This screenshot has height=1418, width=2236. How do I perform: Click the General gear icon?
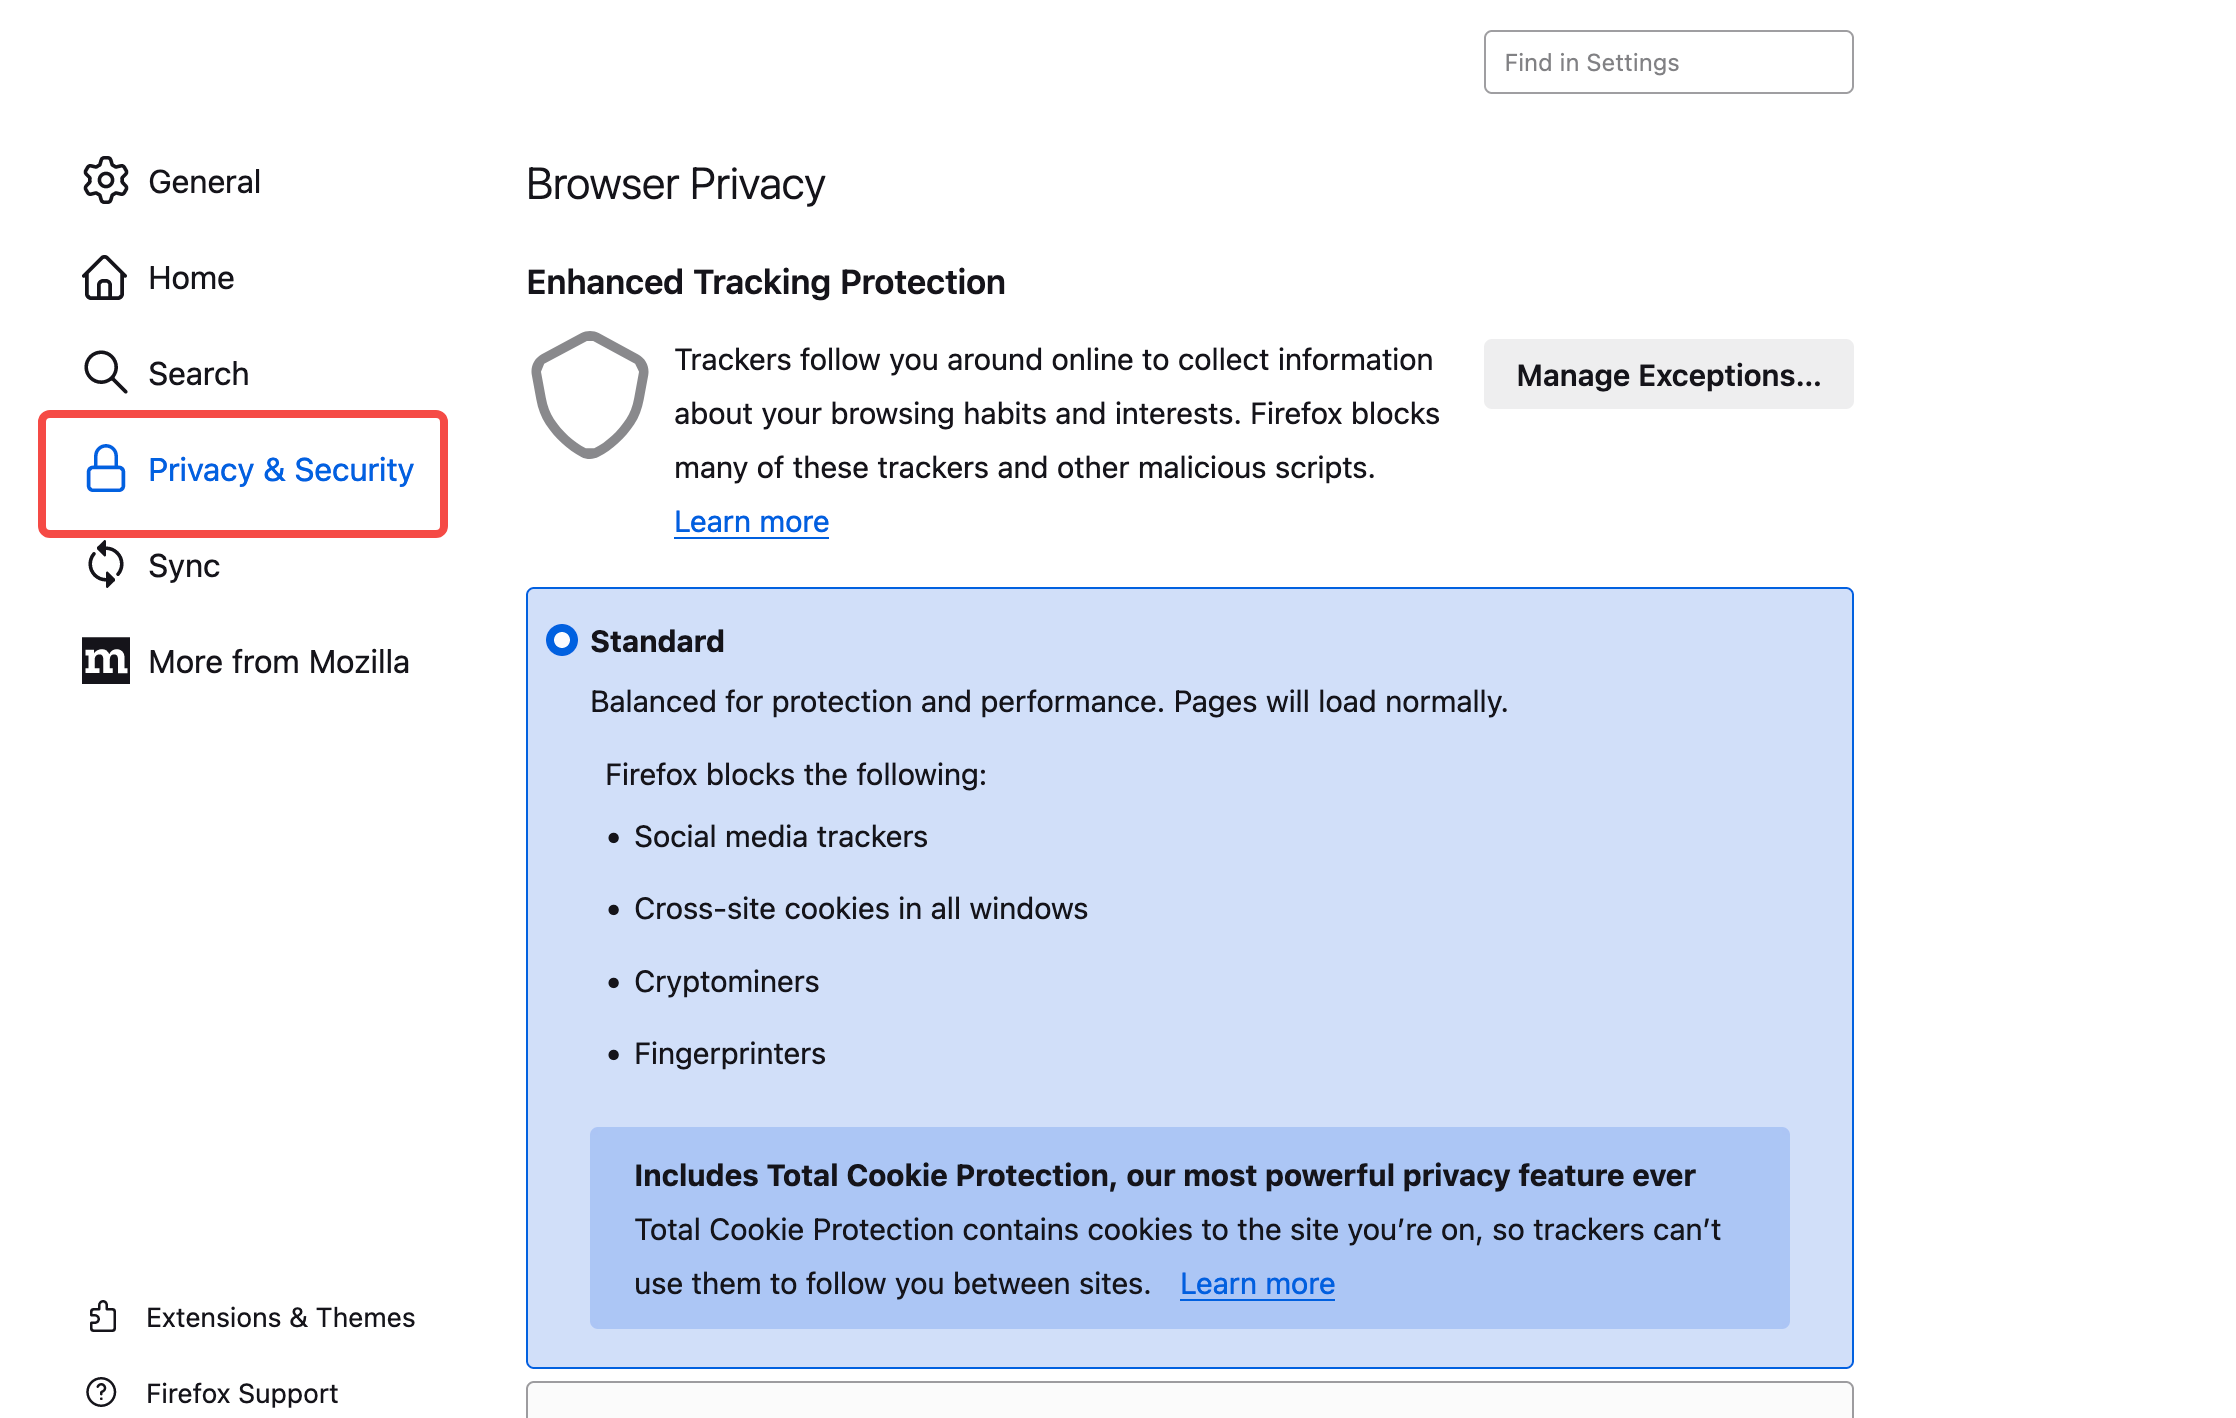(x=105, y=181)
